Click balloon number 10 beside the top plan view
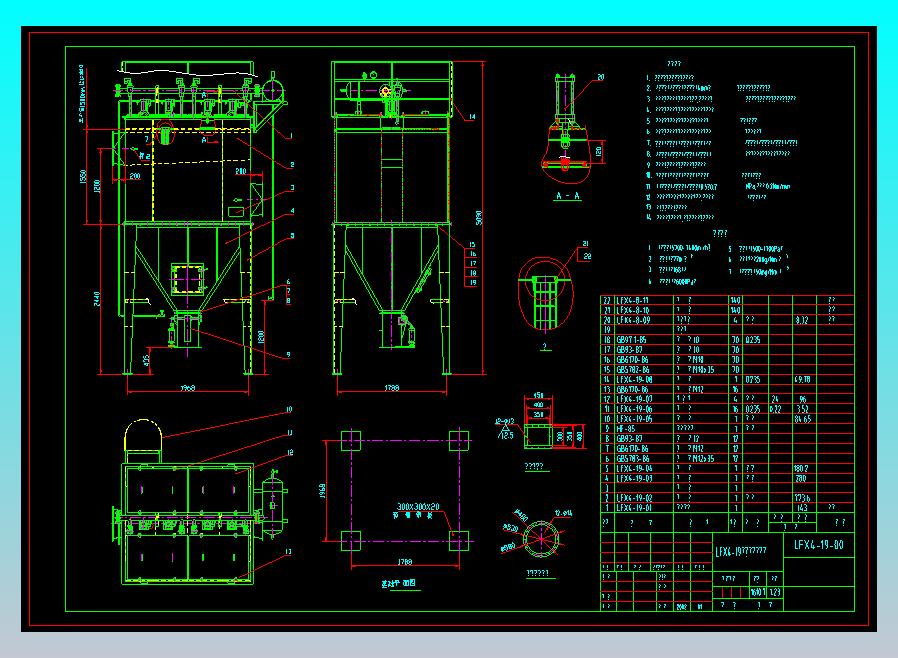898x658 pixels. pyautogui.click(x=289, y=409)
